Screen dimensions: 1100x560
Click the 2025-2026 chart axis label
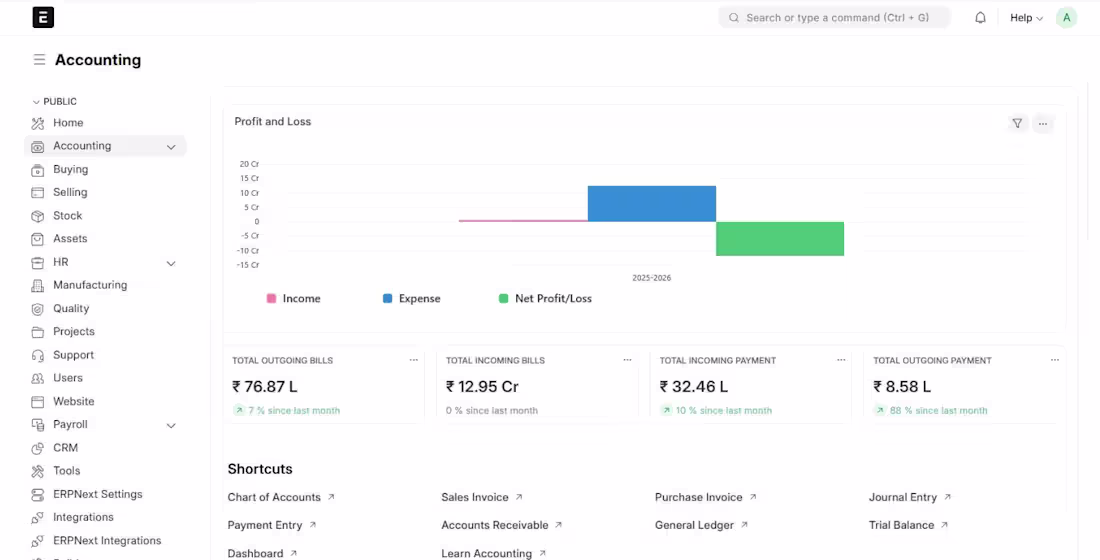tap(652, 278)
